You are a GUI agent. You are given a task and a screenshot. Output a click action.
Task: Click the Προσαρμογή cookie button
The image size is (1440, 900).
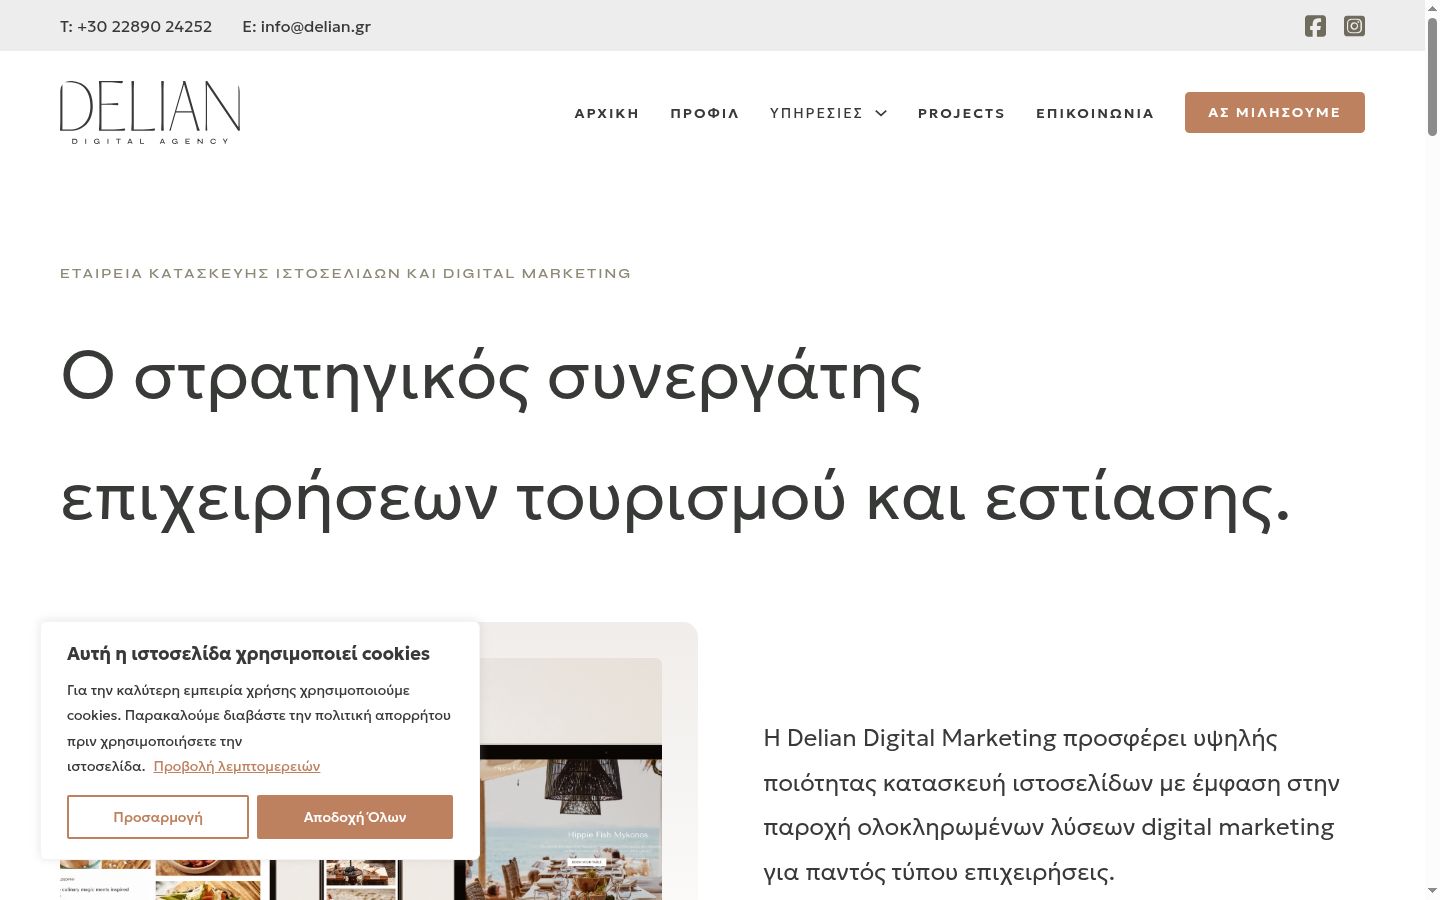(158, 817)
